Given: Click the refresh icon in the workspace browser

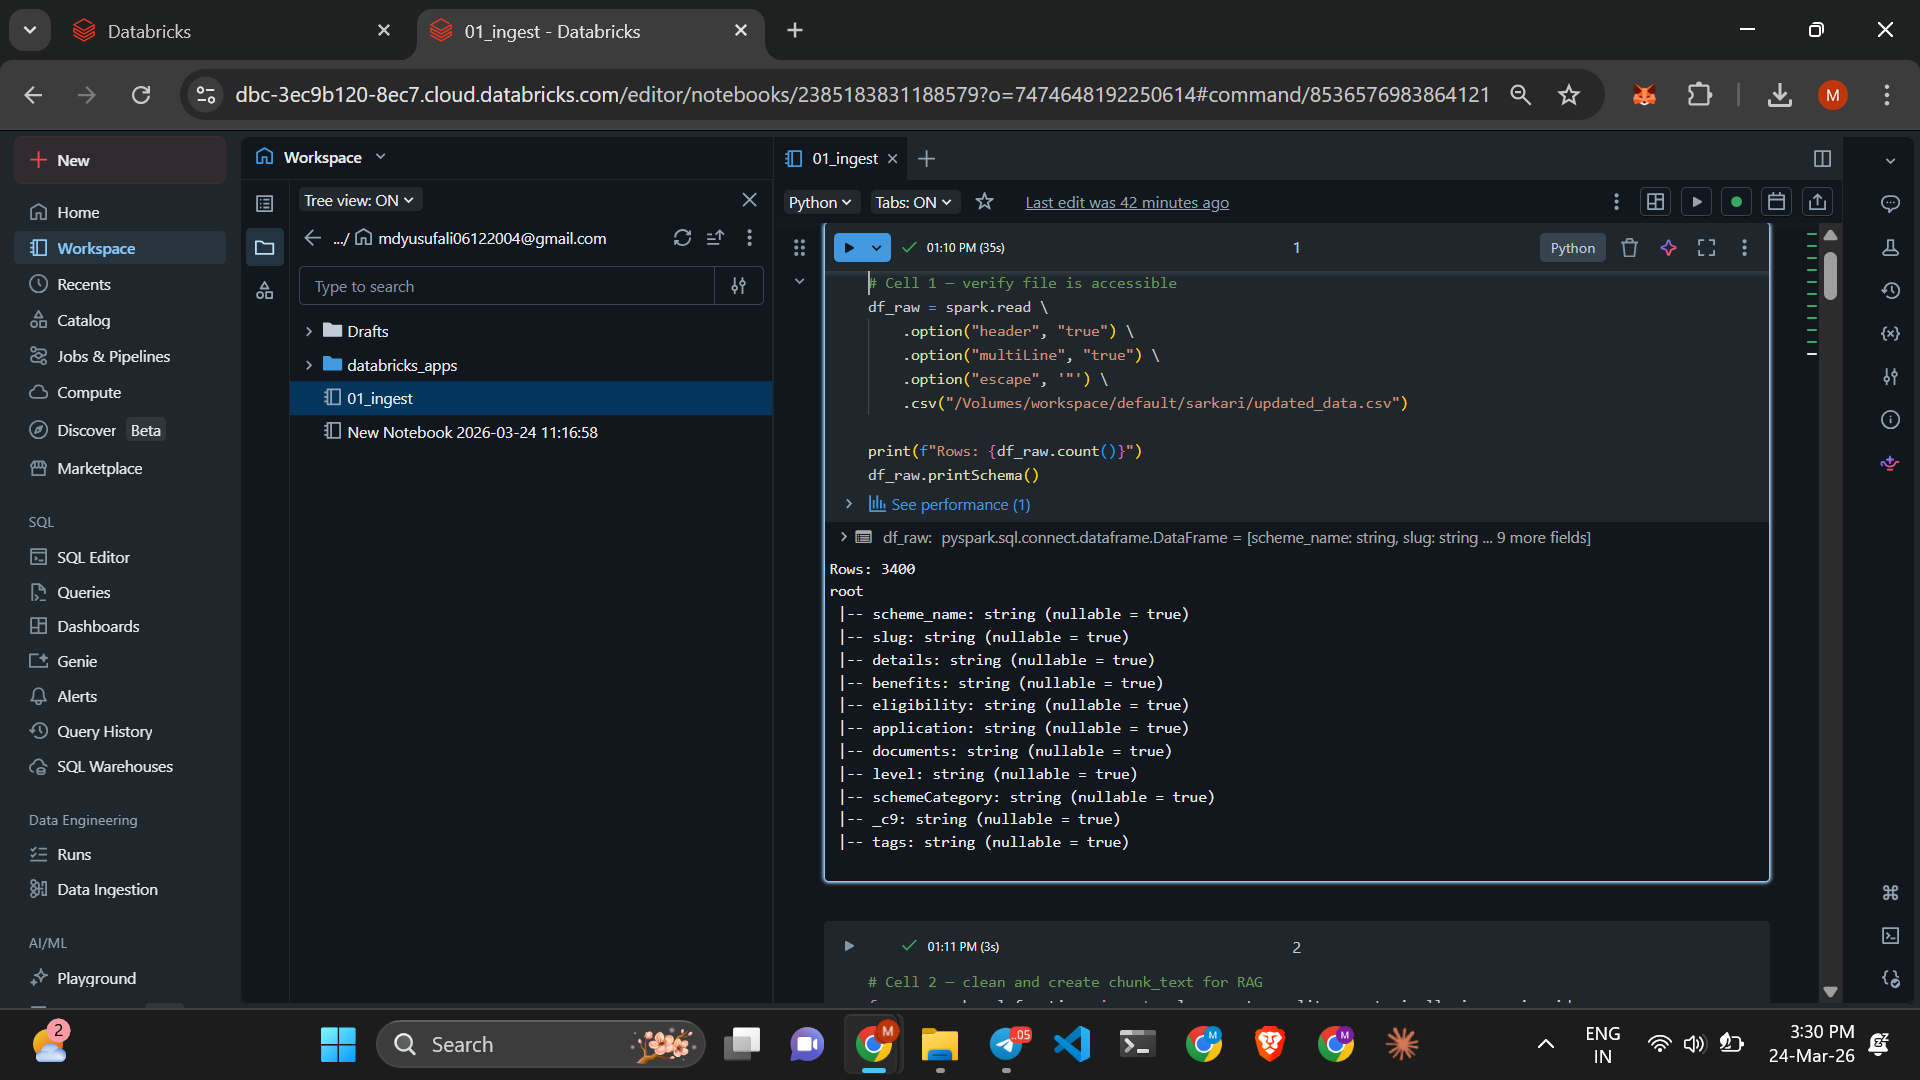Looking at the screenshot, I should 682,238.
